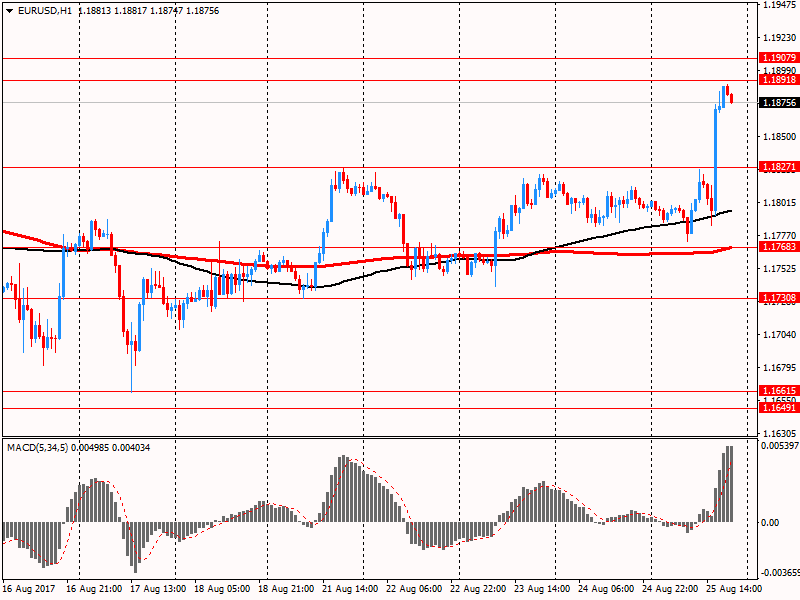The height and width of the screenshot is (600, 800).
Task: Select the EURUSD,H1 chart title text
Action: 45,11
